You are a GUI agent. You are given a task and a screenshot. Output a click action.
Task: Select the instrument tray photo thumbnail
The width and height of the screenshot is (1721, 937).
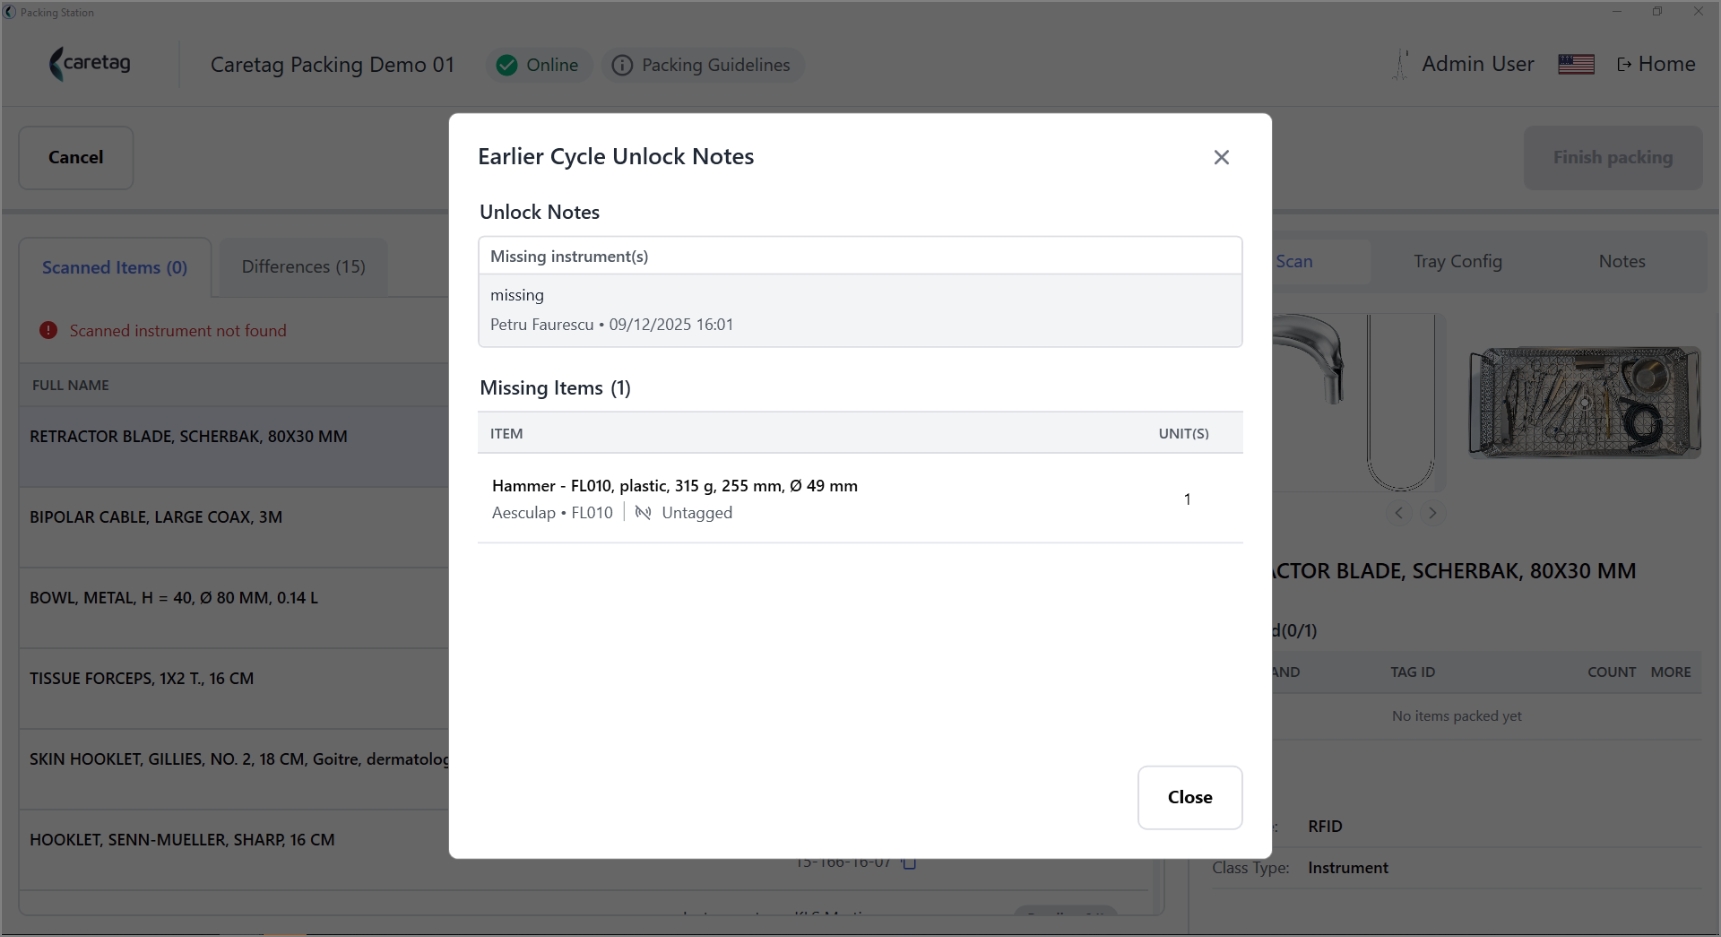[x=1584, y=401]
